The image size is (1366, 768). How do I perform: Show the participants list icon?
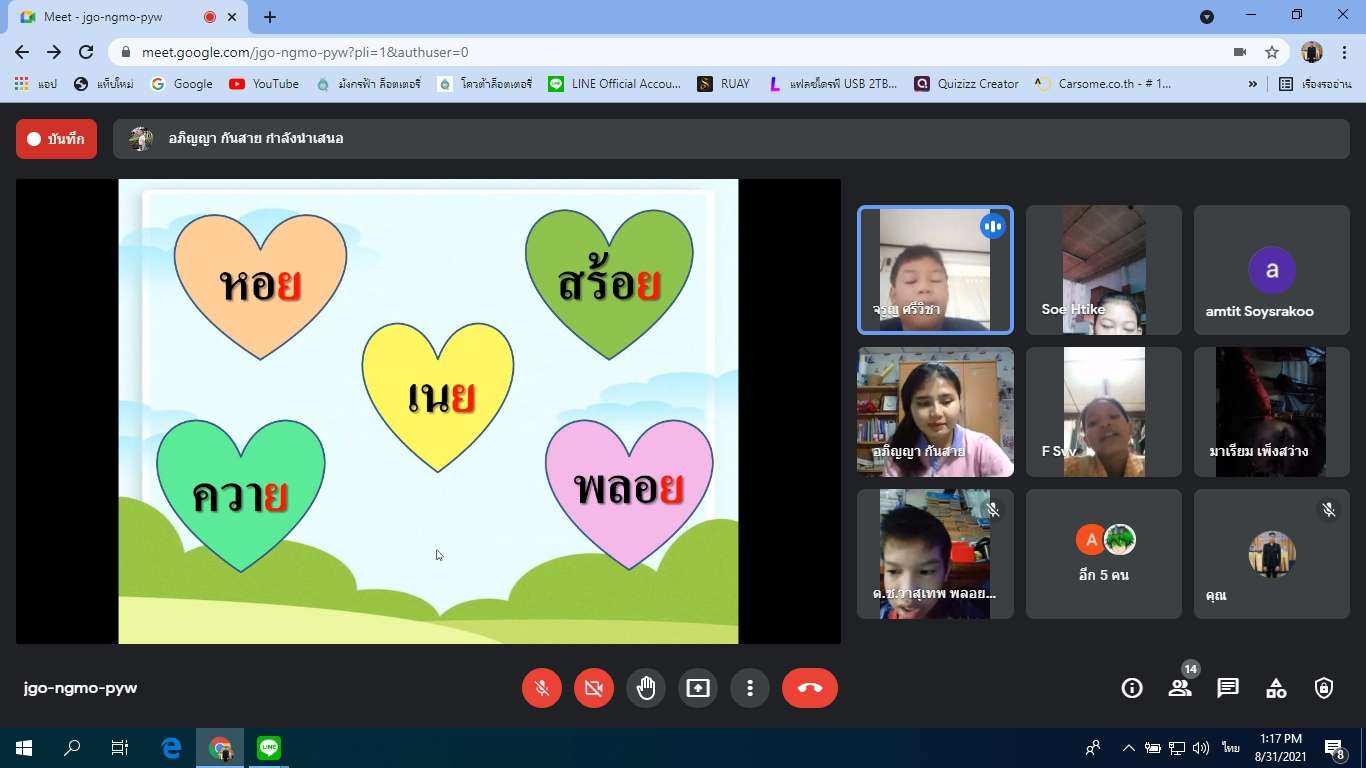coord(1180,688)
